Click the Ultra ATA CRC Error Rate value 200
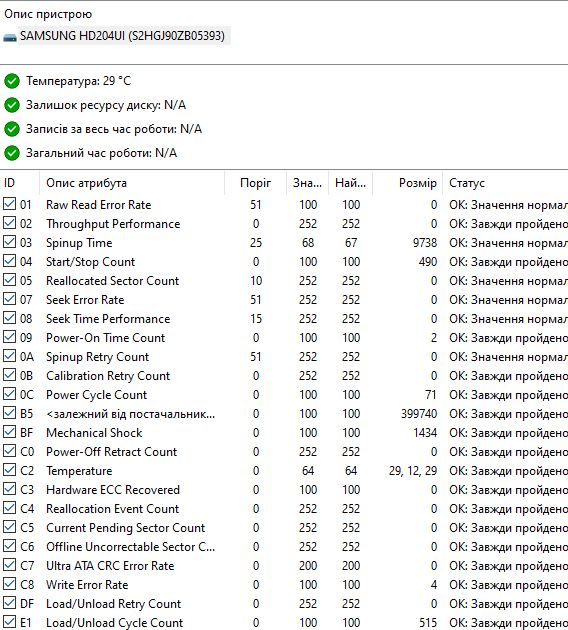 (x=308, y=566)
